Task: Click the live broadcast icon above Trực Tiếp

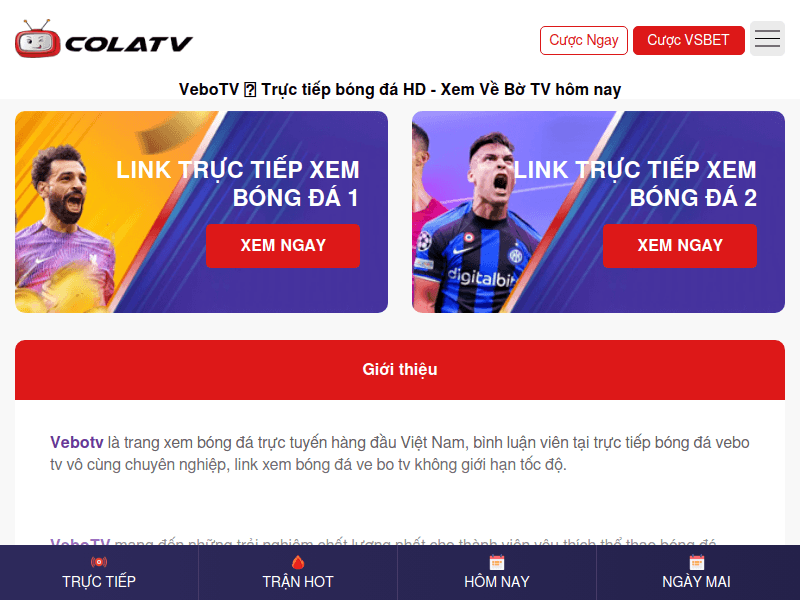Action: pyautogui.click(x=99, y=562)
